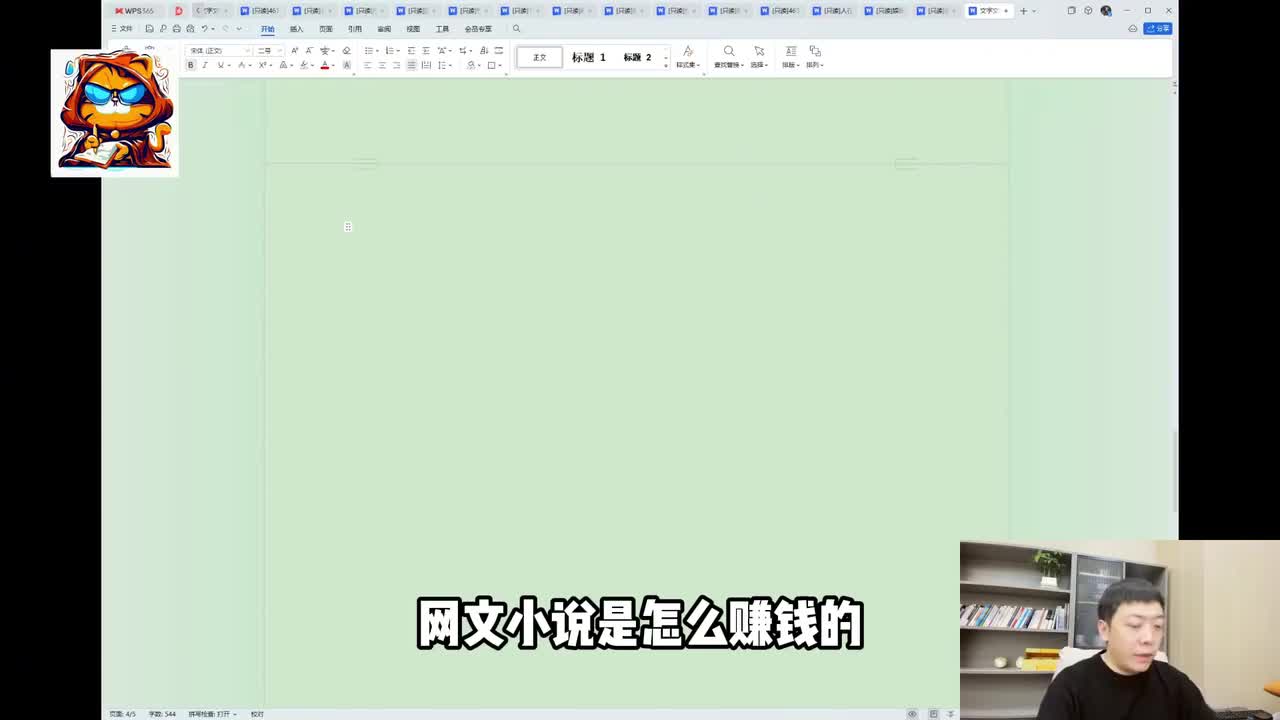Click the blue 分享 share button

click(1157, 29)
